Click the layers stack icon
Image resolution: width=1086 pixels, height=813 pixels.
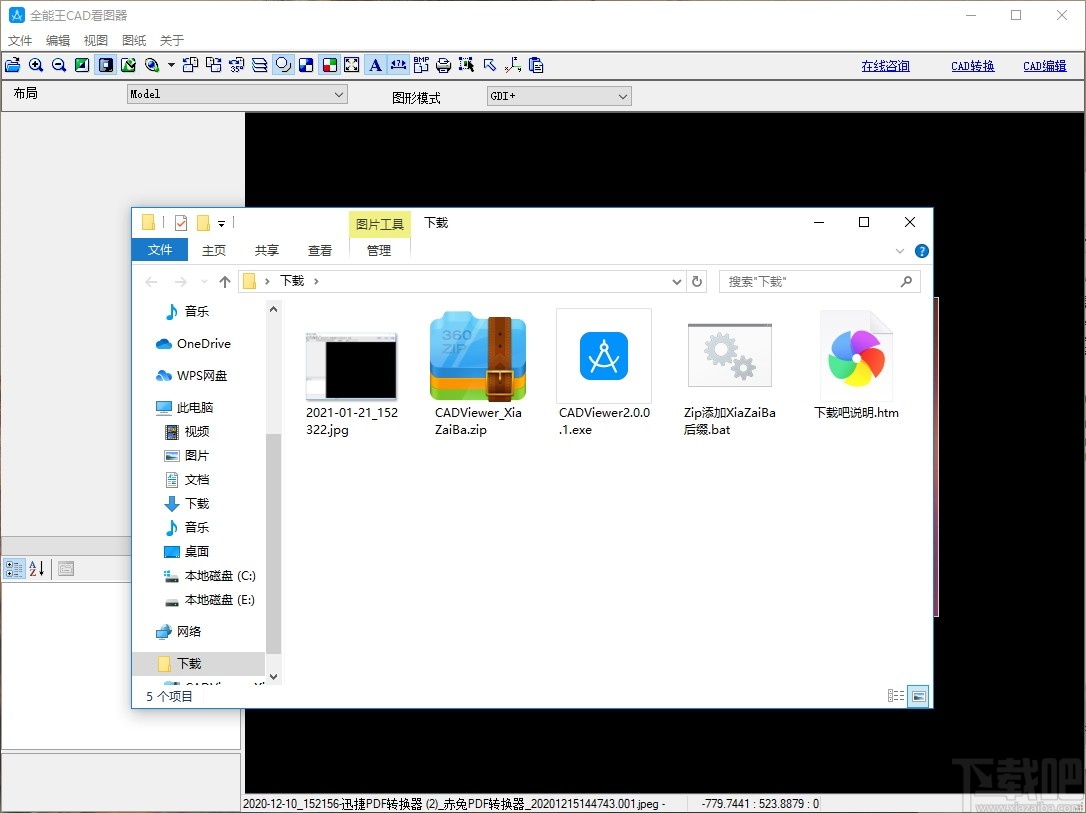(259, 65)
